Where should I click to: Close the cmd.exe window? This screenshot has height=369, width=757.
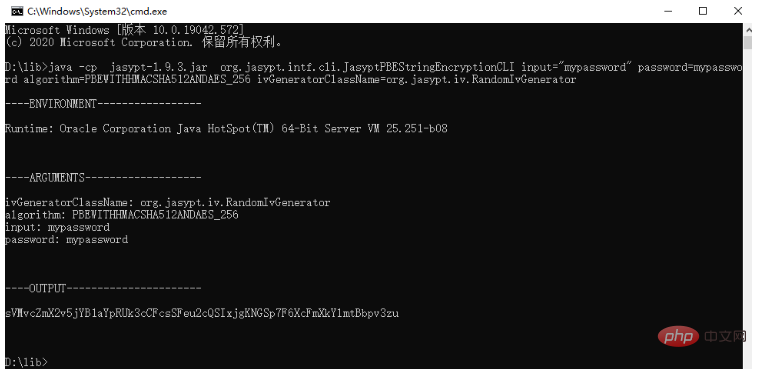738,11
